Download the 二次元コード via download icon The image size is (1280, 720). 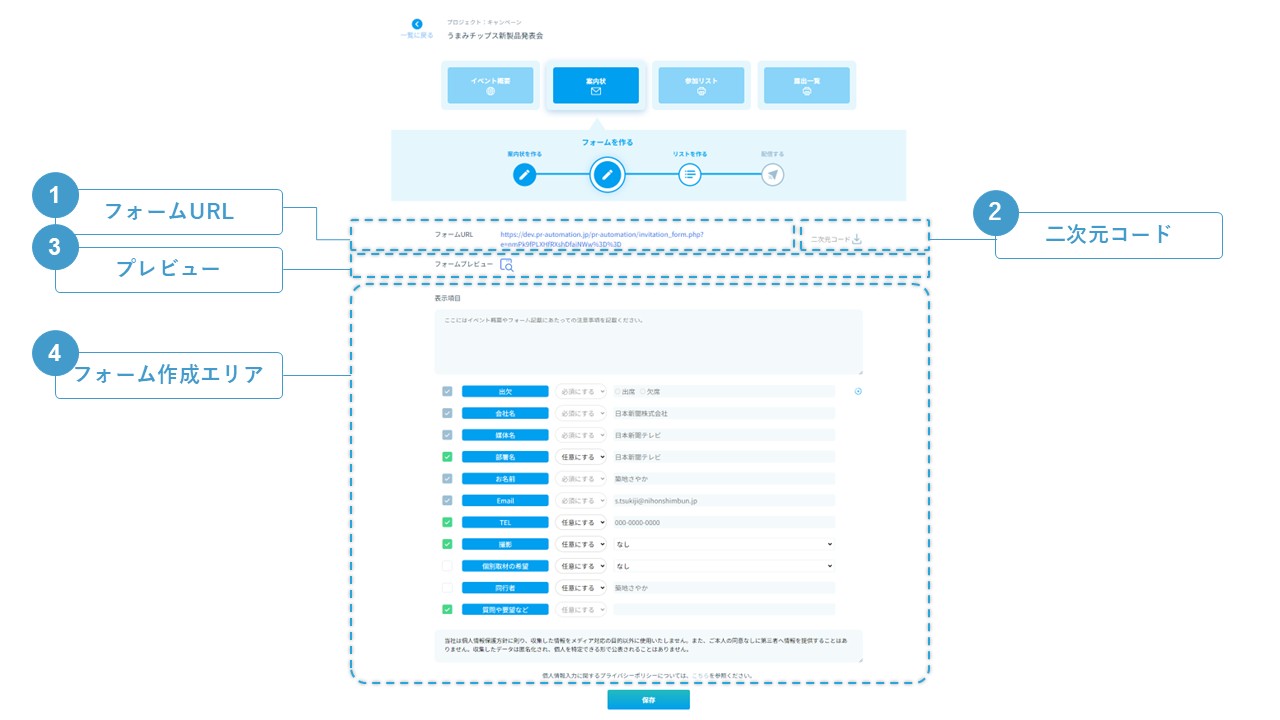point(857,239)
